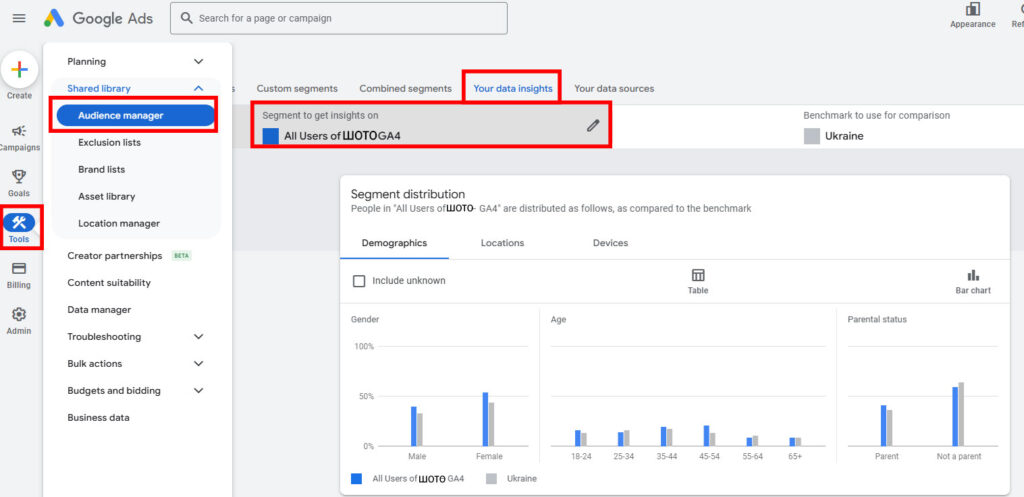The width and height of the screenshot is (1024, 497).
Task: Open the hamburger main menu
Action: pyautogui.click(x=19, y=18)
